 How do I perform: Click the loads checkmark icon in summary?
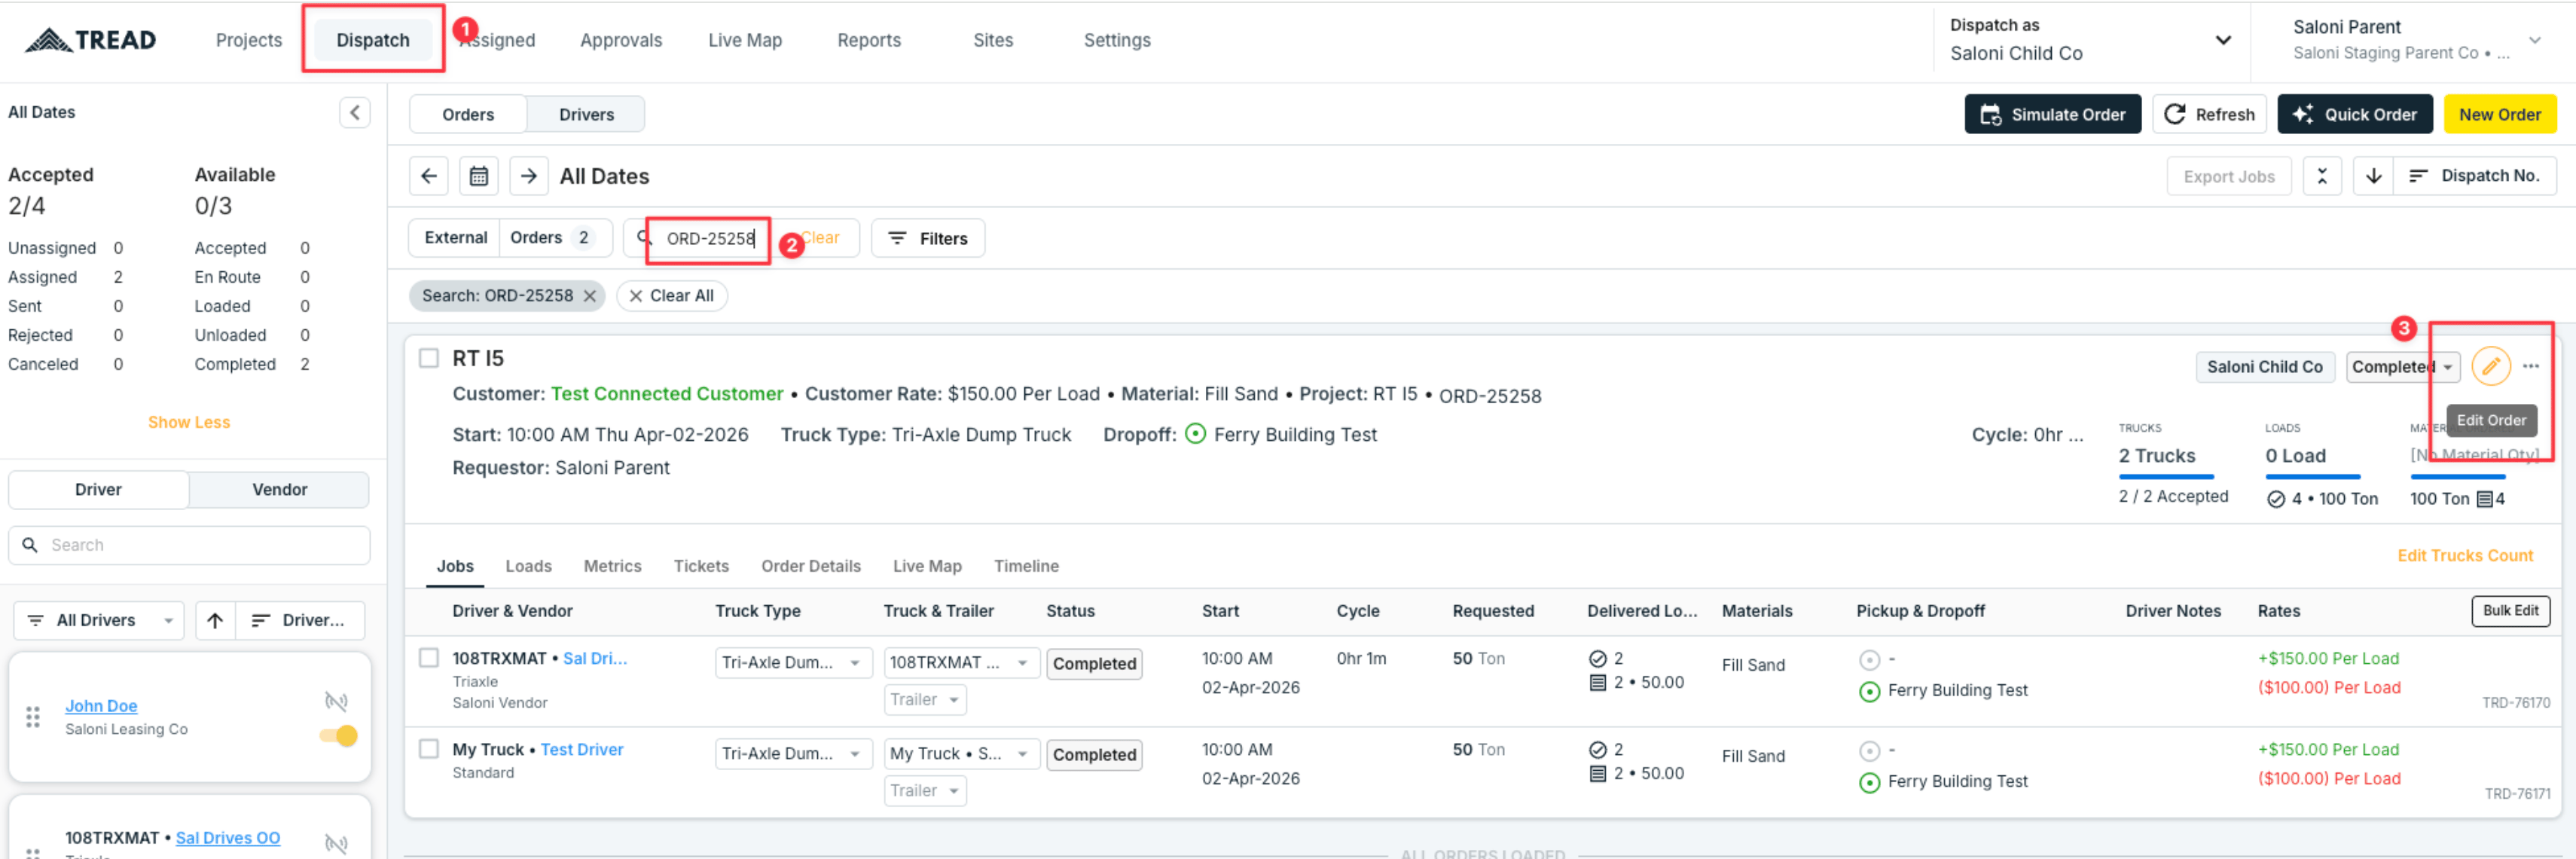tap(2275, 499)
